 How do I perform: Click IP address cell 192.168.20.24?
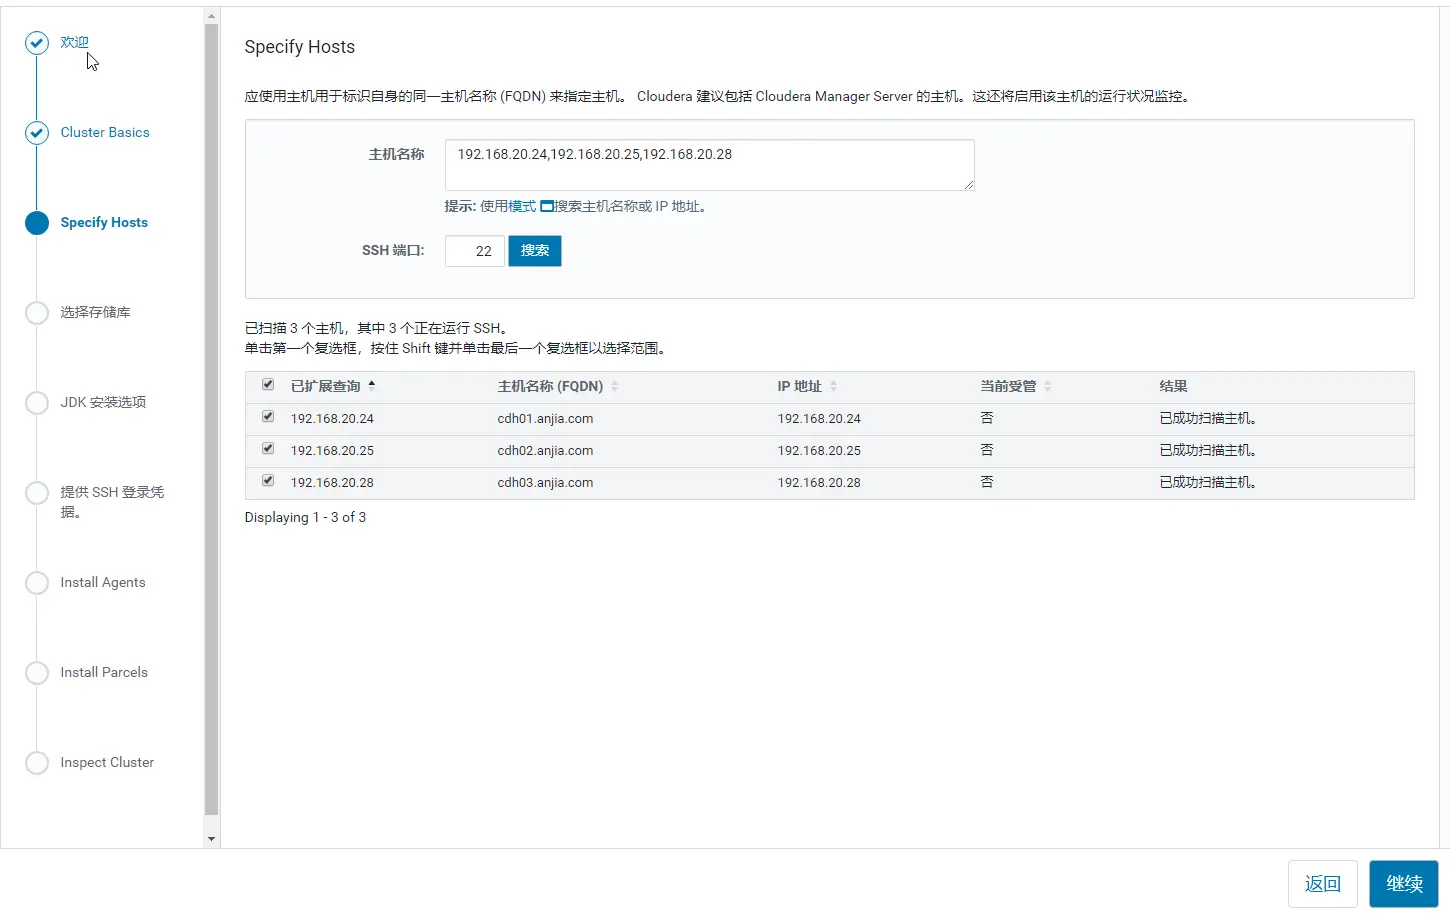[819, 419]
